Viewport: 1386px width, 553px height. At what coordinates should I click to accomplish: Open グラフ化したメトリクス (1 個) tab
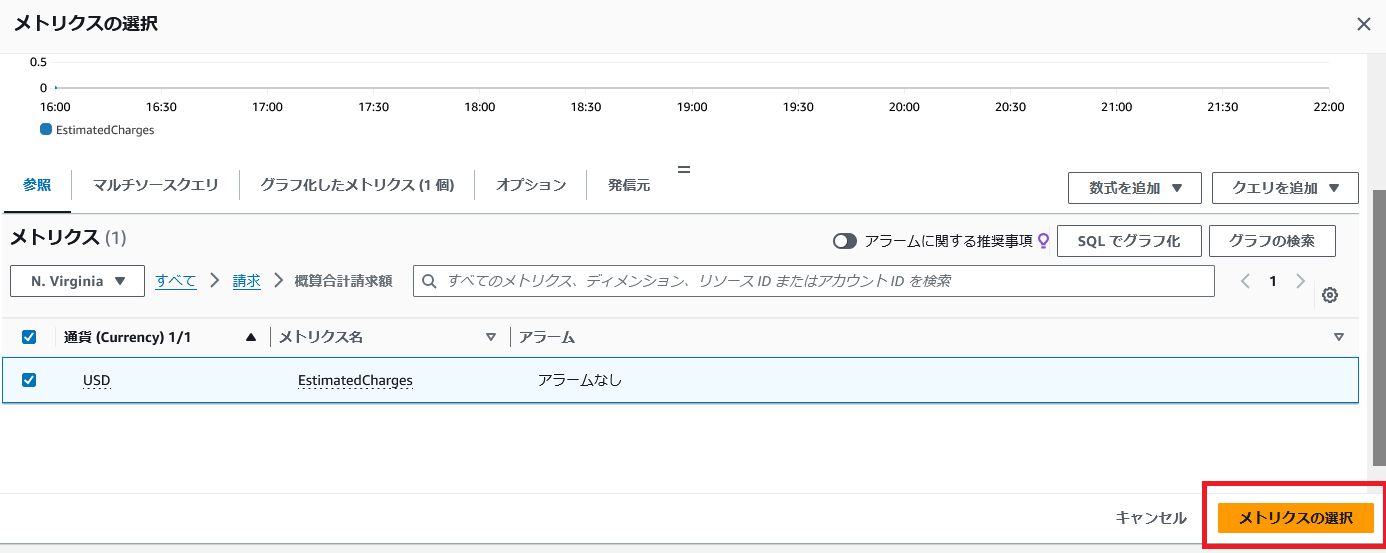click(x=357, y=185)
